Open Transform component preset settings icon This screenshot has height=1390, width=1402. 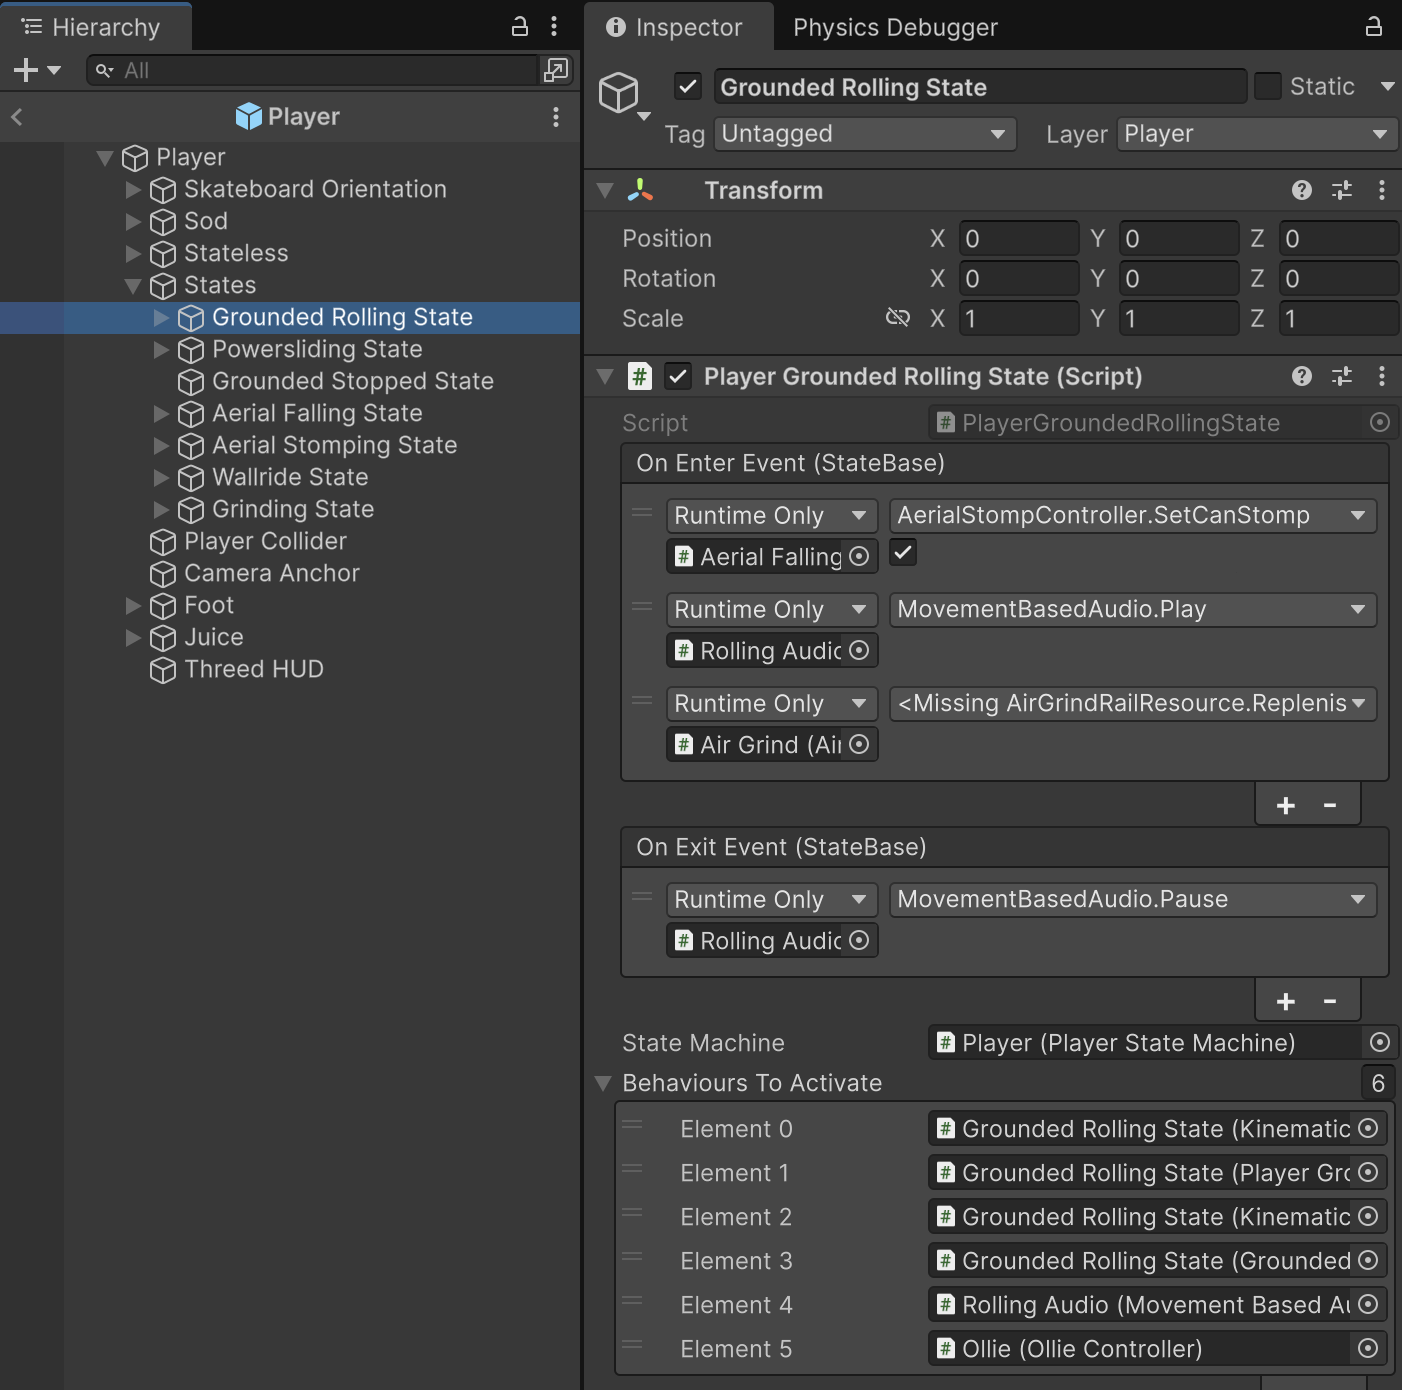(x=1341, y=190)
